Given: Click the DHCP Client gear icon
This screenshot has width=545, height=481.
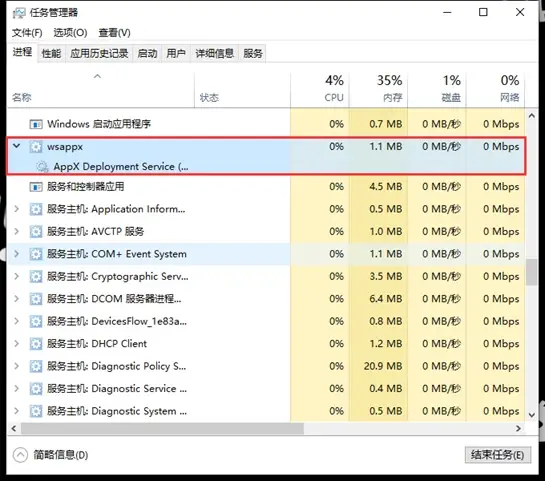Looking at the screenshot, I should [x=35, y=344].
